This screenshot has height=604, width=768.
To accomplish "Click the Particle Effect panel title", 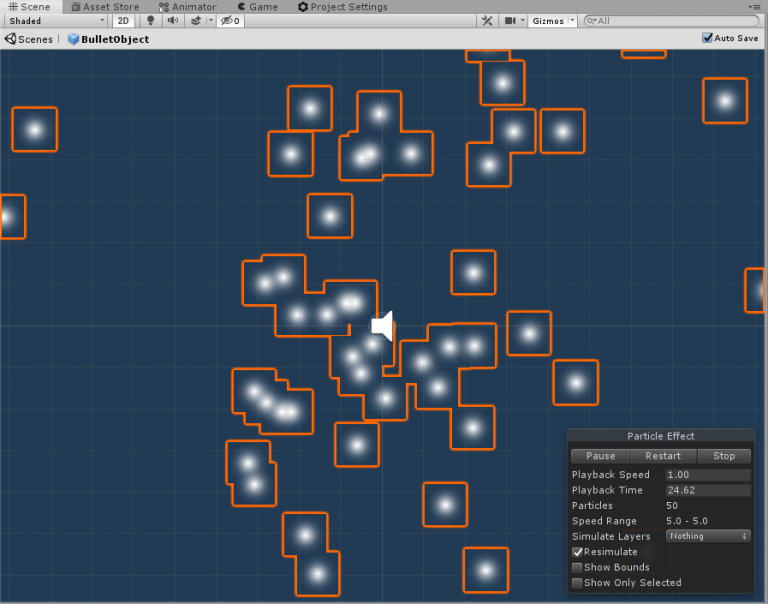I will point(661,436).
